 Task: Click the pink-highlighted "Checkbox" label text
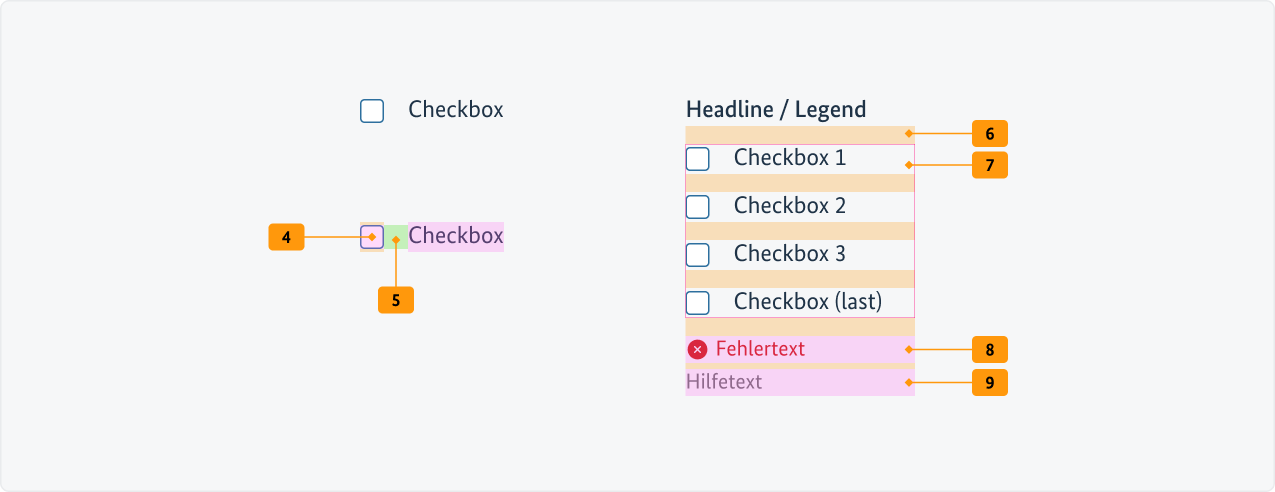456,236
